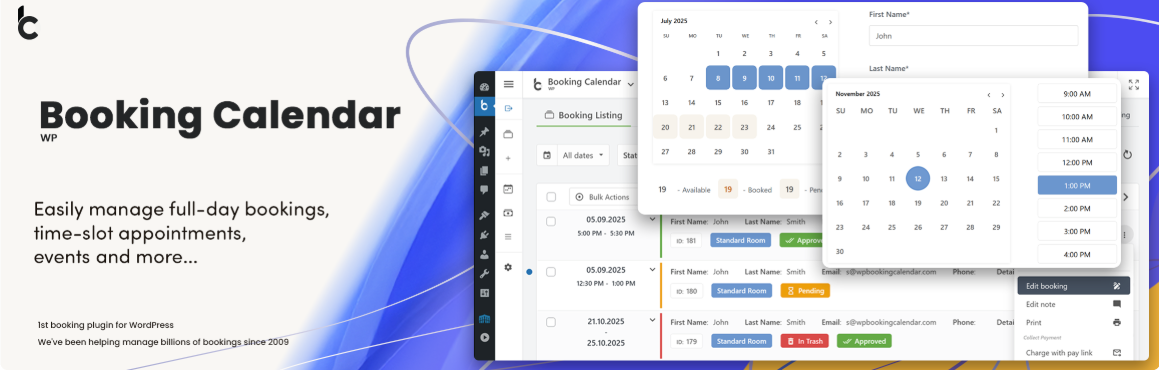Screen dimensions: 1159x371
Task: Choose the 2:00 PM time slot
Action: 1077,208
